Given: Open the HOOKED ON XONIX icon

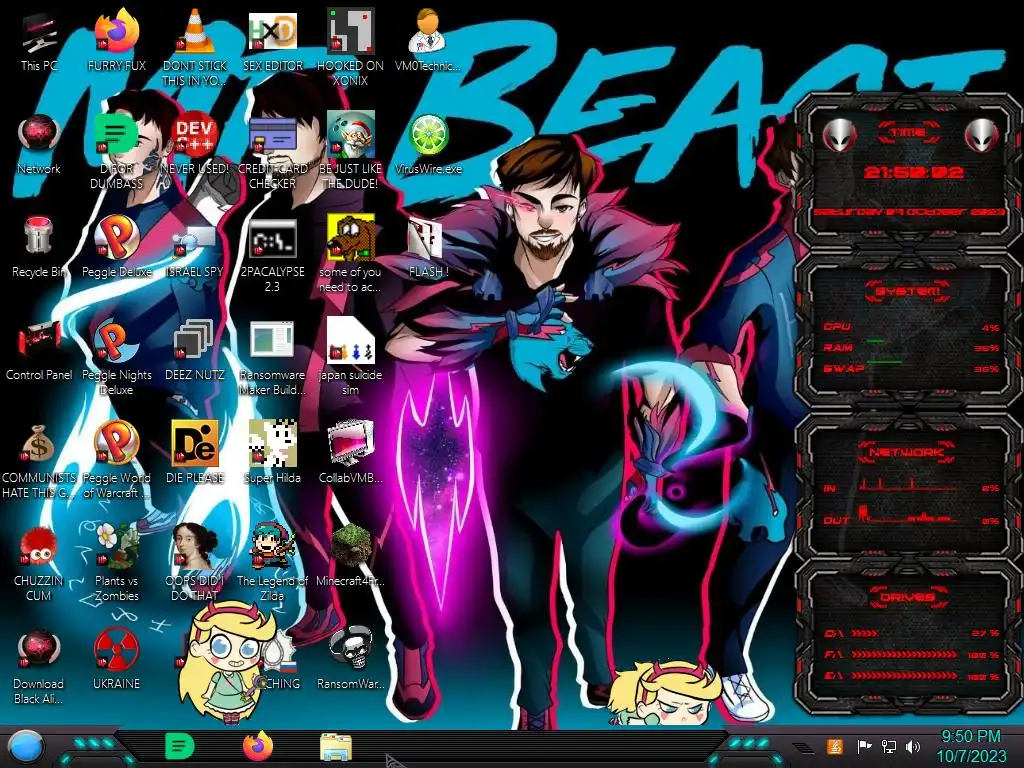Looking at the screenshot, I should point(350,47).
